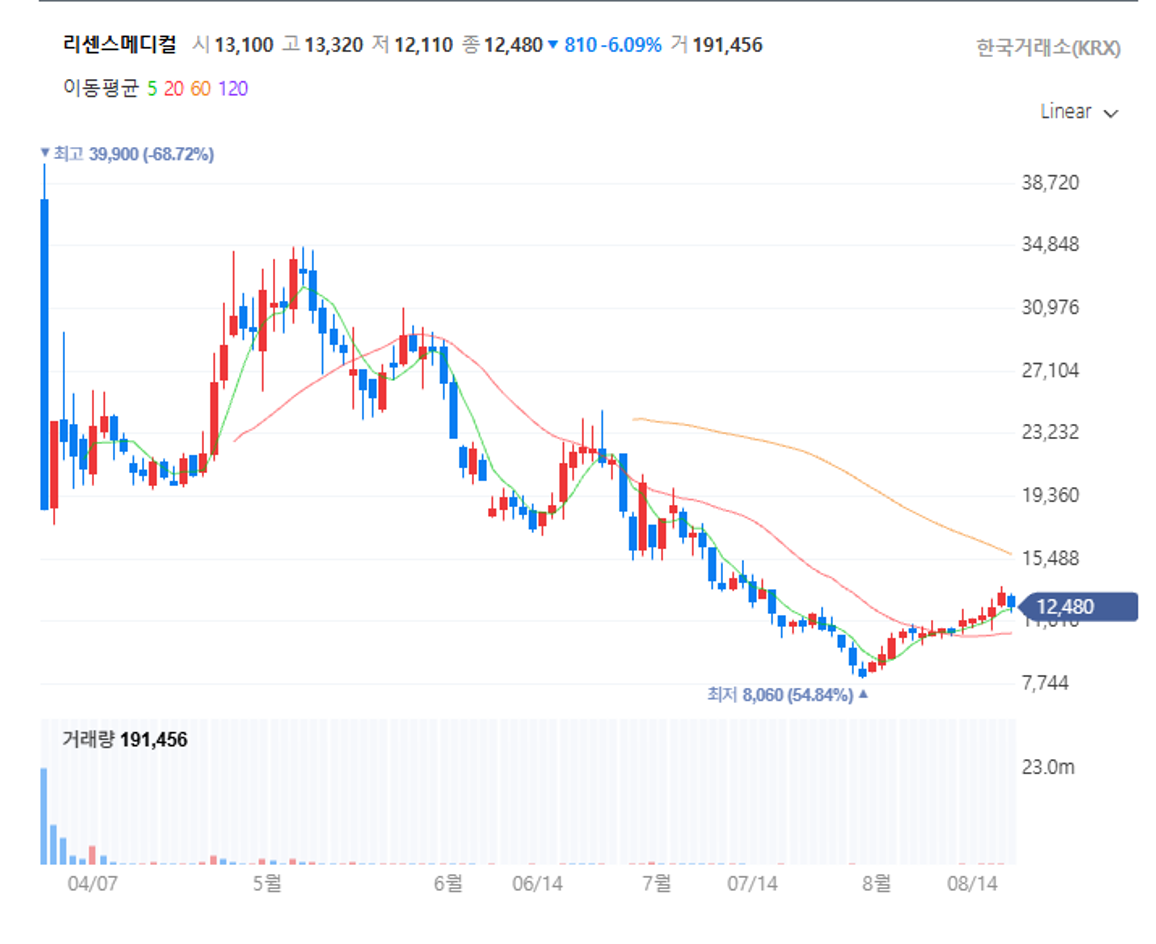Click the 04/07 date axis label

pyautogui.click(x=92, y=884)
